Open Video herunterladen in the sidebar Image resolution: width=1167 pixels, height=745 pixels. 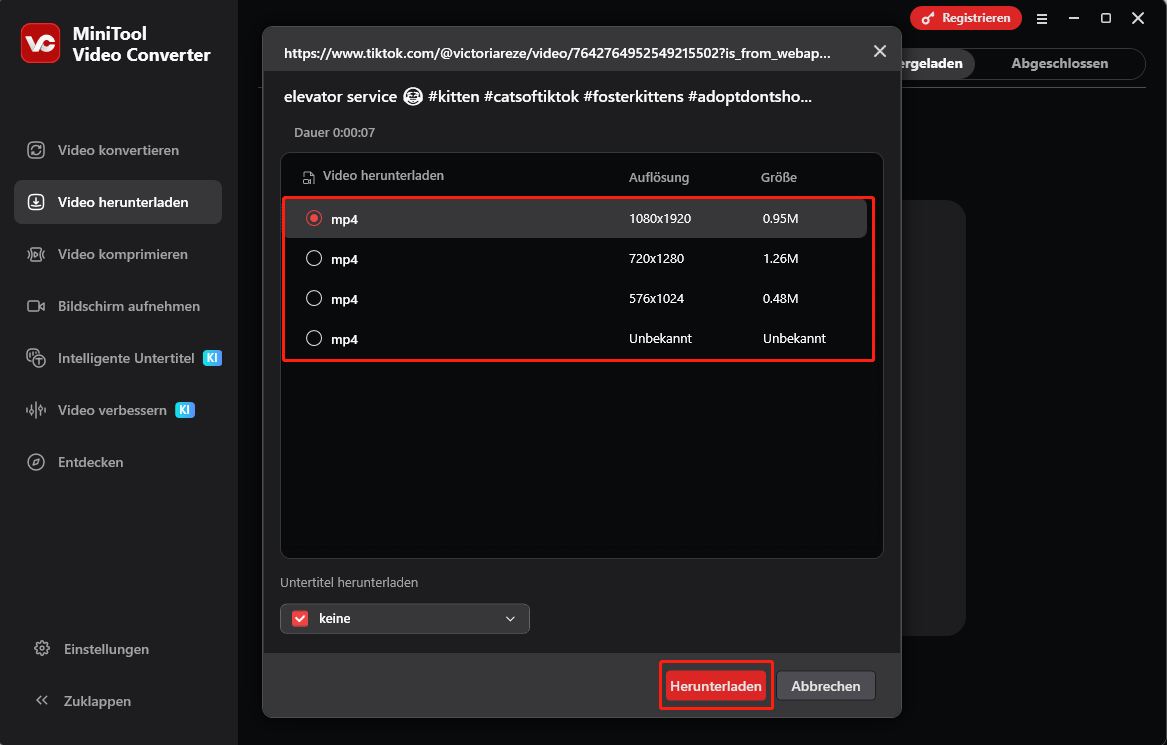118,202
